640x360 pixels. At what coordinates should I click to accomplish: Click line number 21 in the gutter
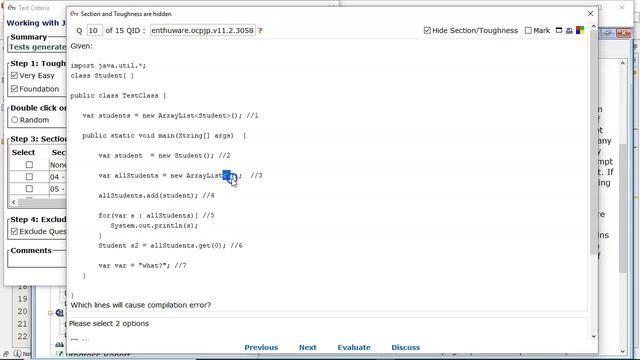pos(22,324)
